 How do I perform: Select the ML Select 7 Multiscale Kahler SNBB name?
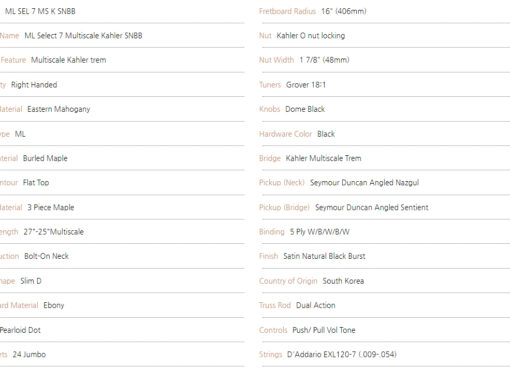click(x=83, y=36)
